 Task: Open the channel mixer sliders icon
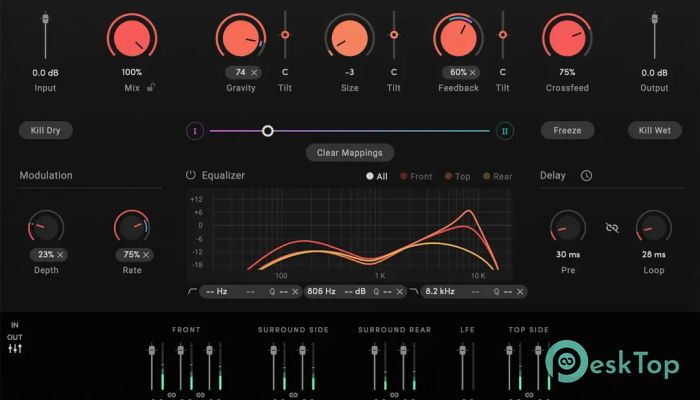[x=15, y=349]
